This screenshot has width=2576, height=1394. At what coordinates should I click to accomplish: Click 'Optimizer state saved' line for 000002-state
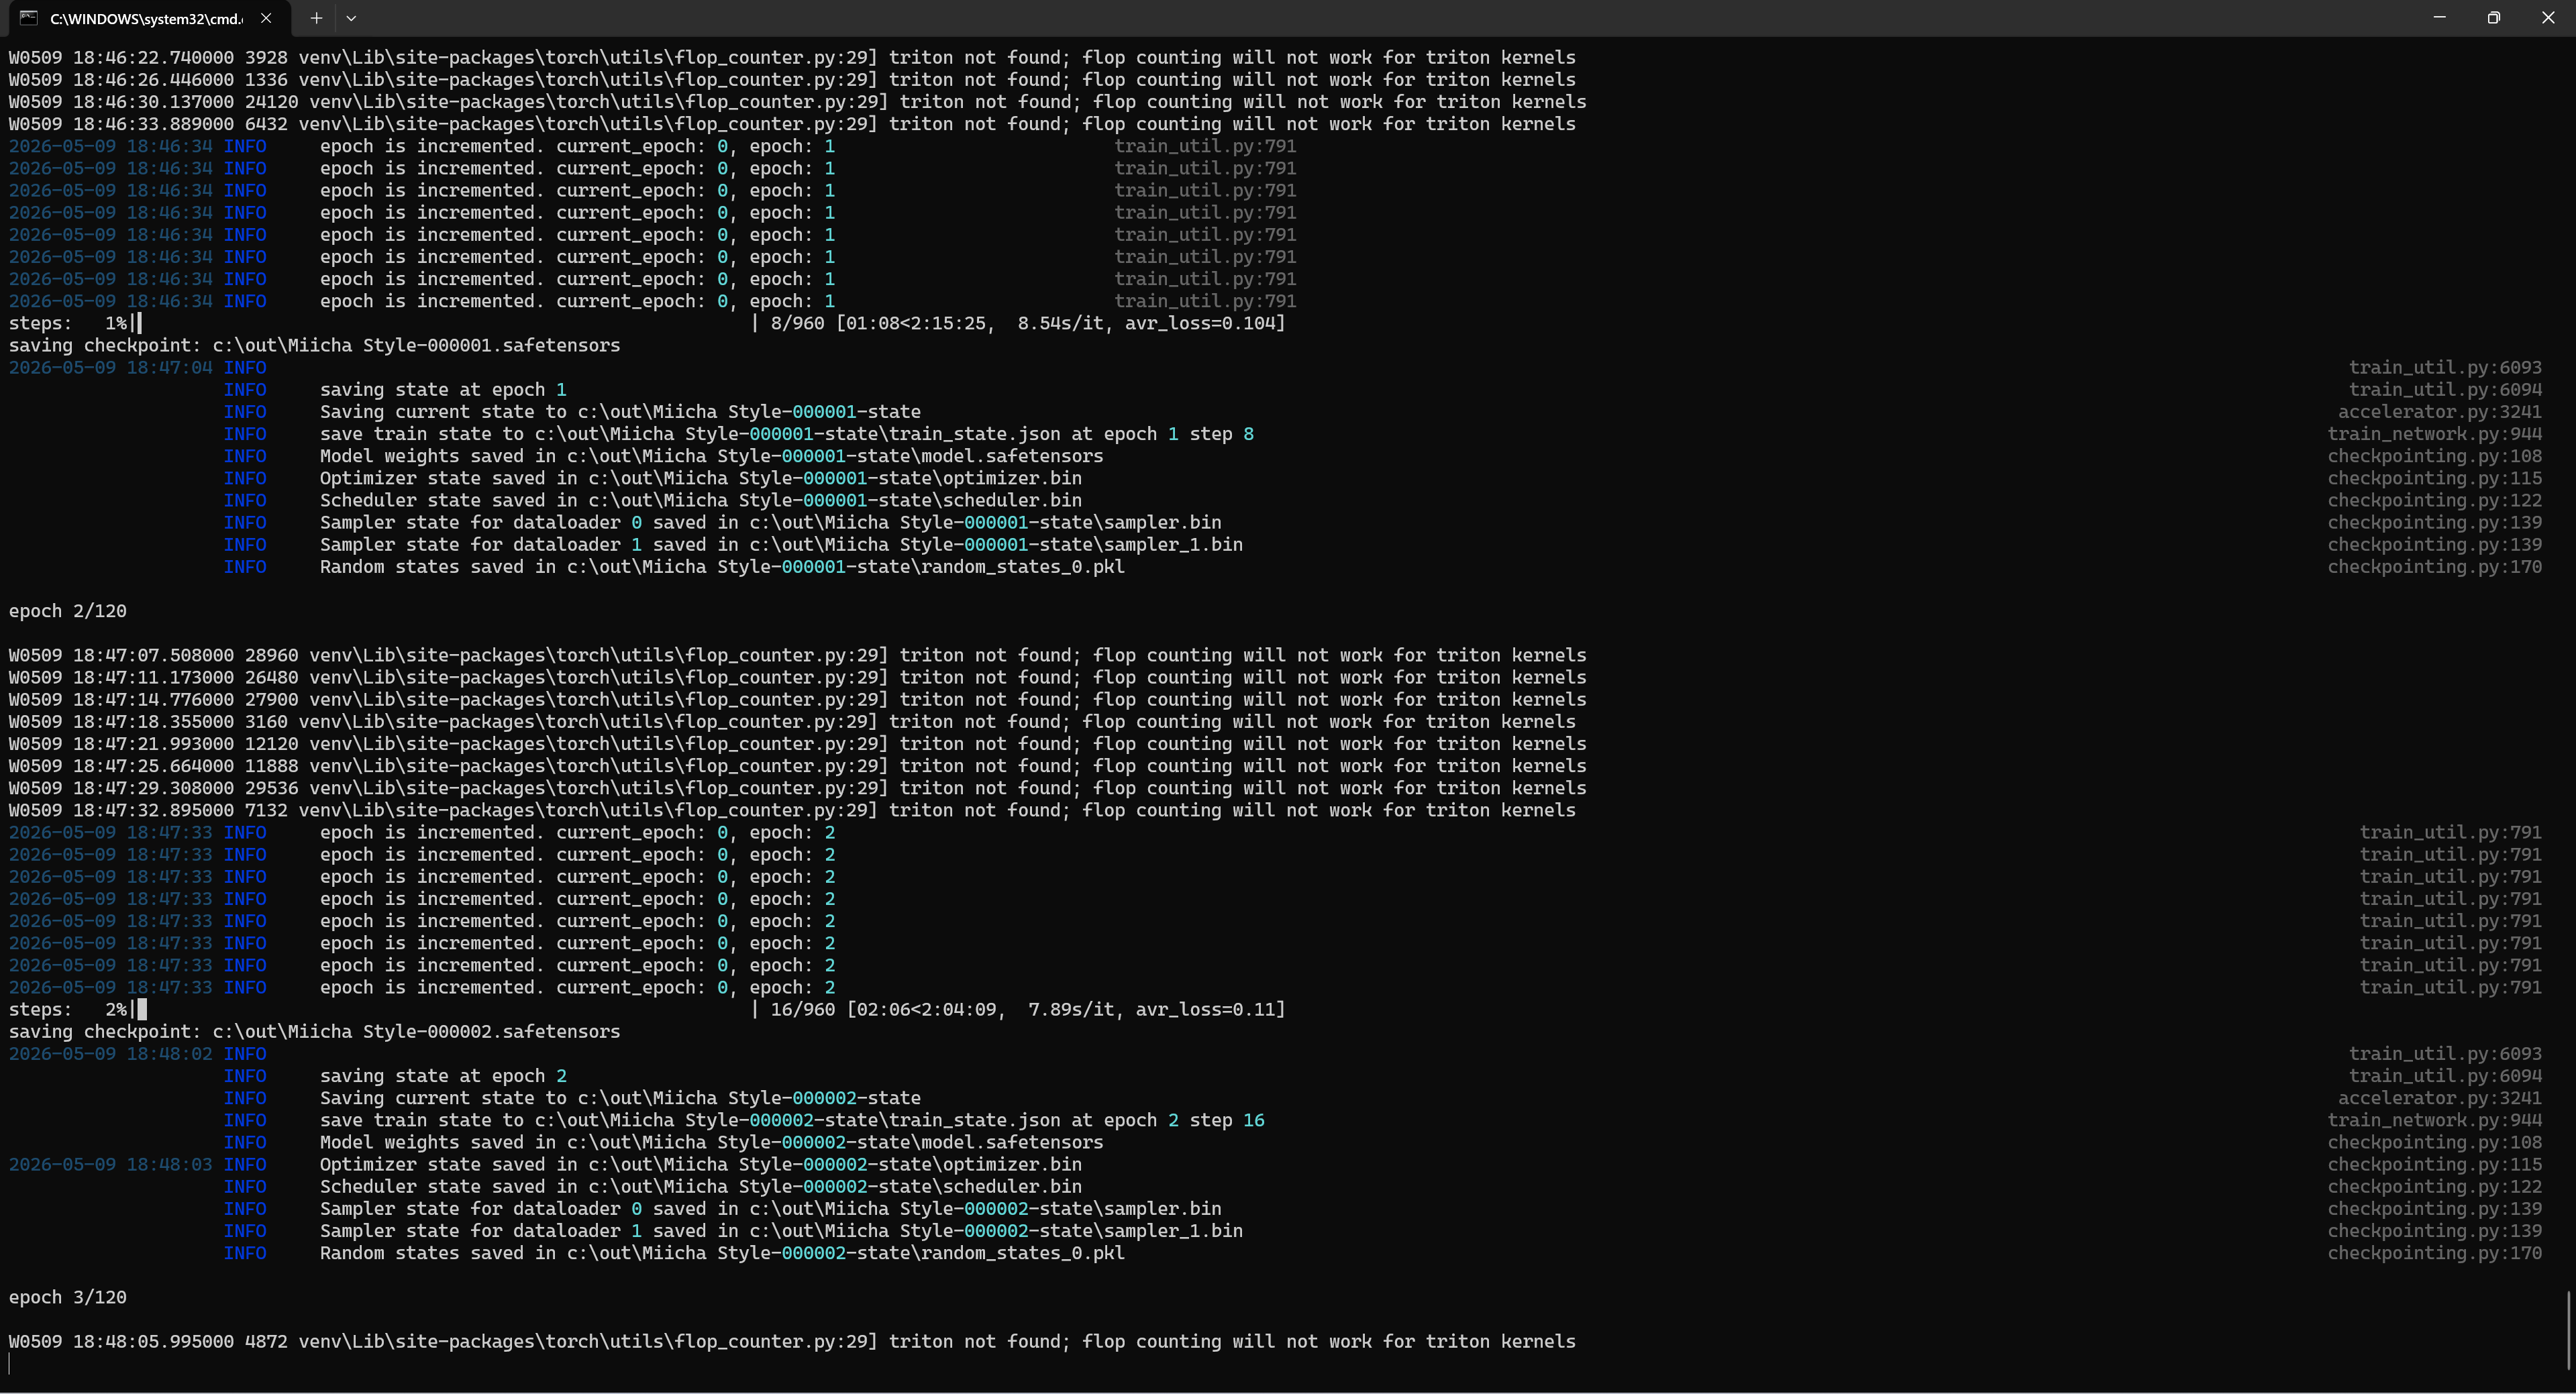tap(701, 1165)
